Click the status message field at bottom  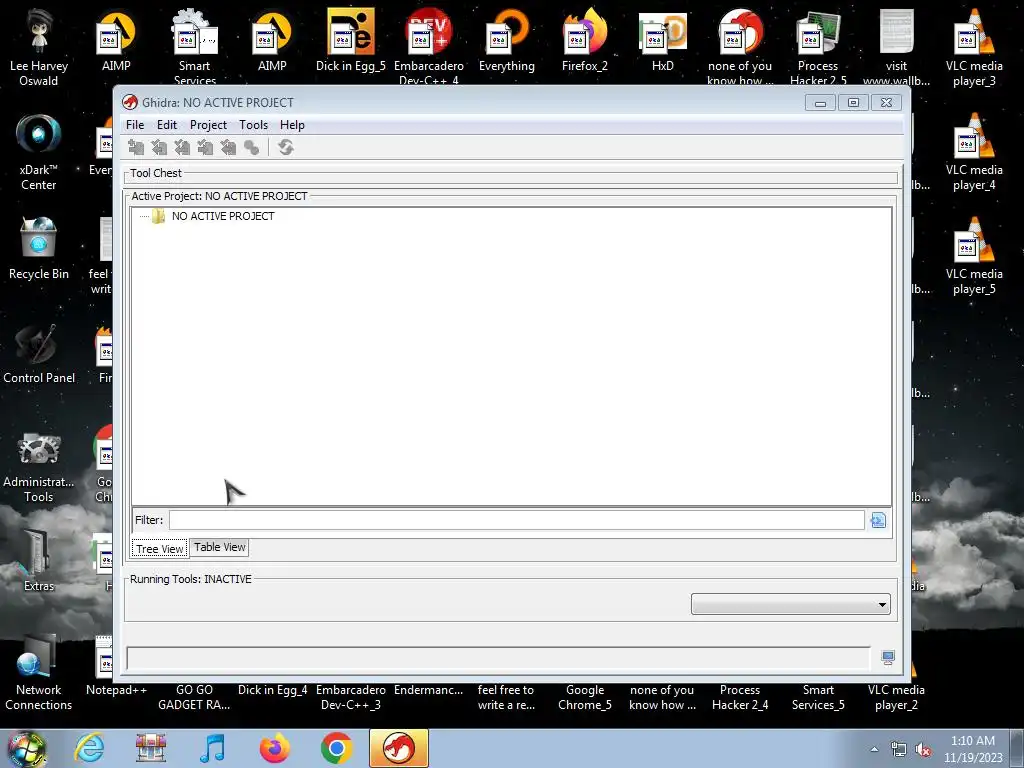[x=498, y=658]
